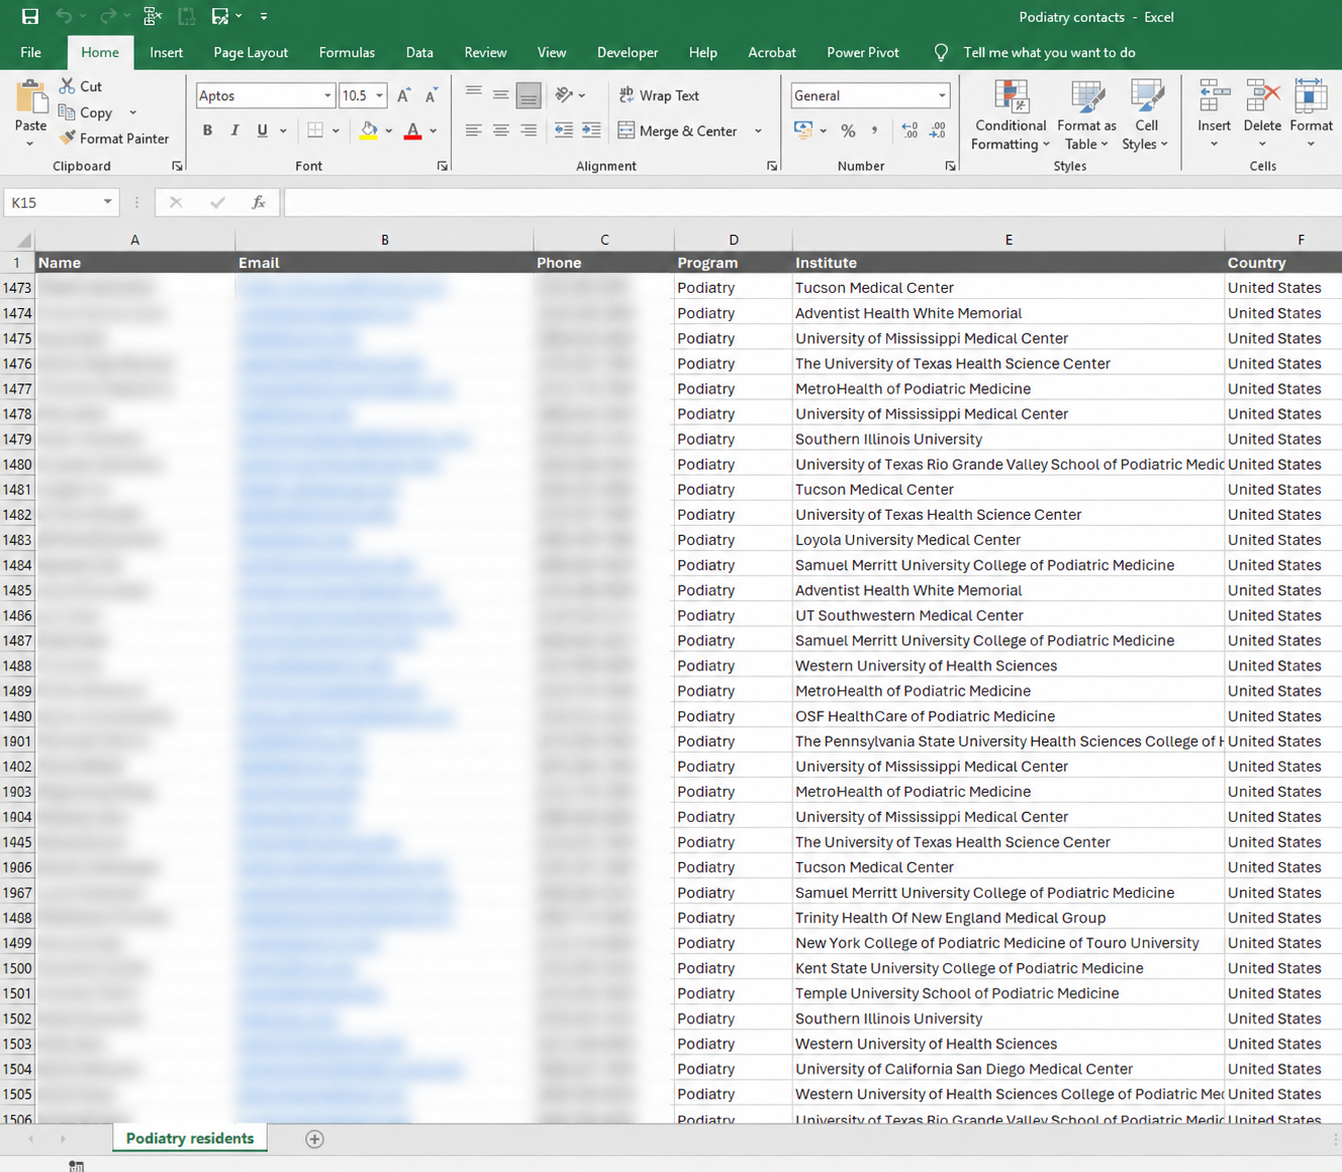Open the font size dropdown
The image size is (1342, 1172).
(x=380, y=95)
